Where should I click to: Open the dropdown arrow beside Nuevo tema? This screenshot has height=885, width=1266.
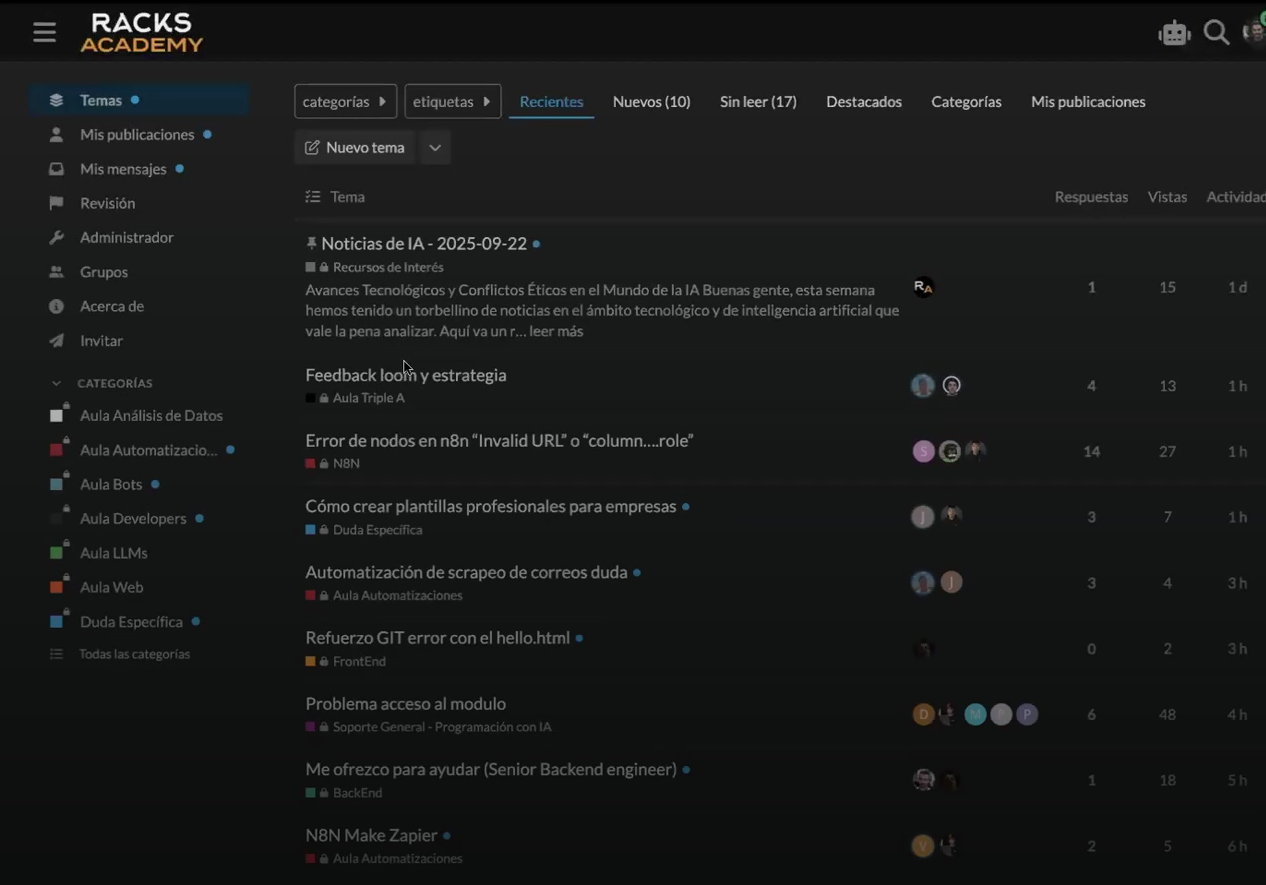(x=435, y=148)
